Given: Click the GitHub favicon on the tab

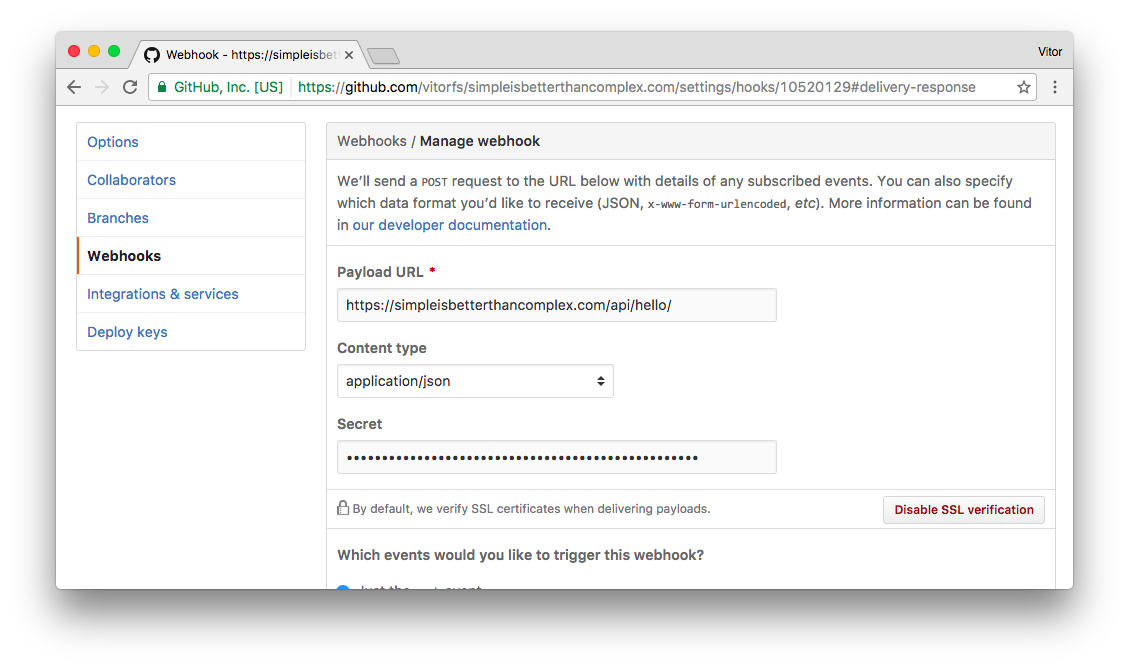Looking at the screenshot, I should pos(152,55).
